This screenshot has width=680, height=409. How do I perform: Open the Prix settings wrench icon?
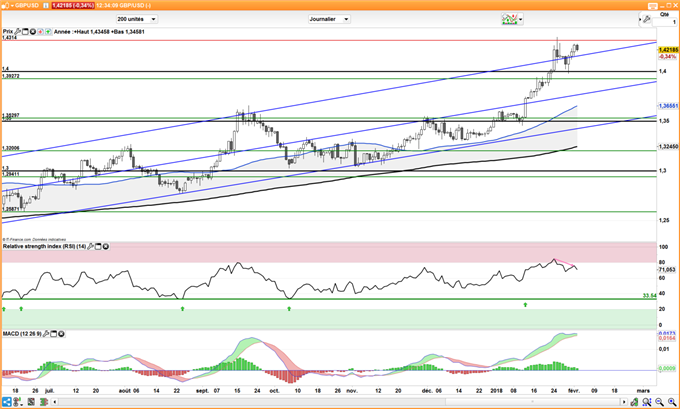18,32
